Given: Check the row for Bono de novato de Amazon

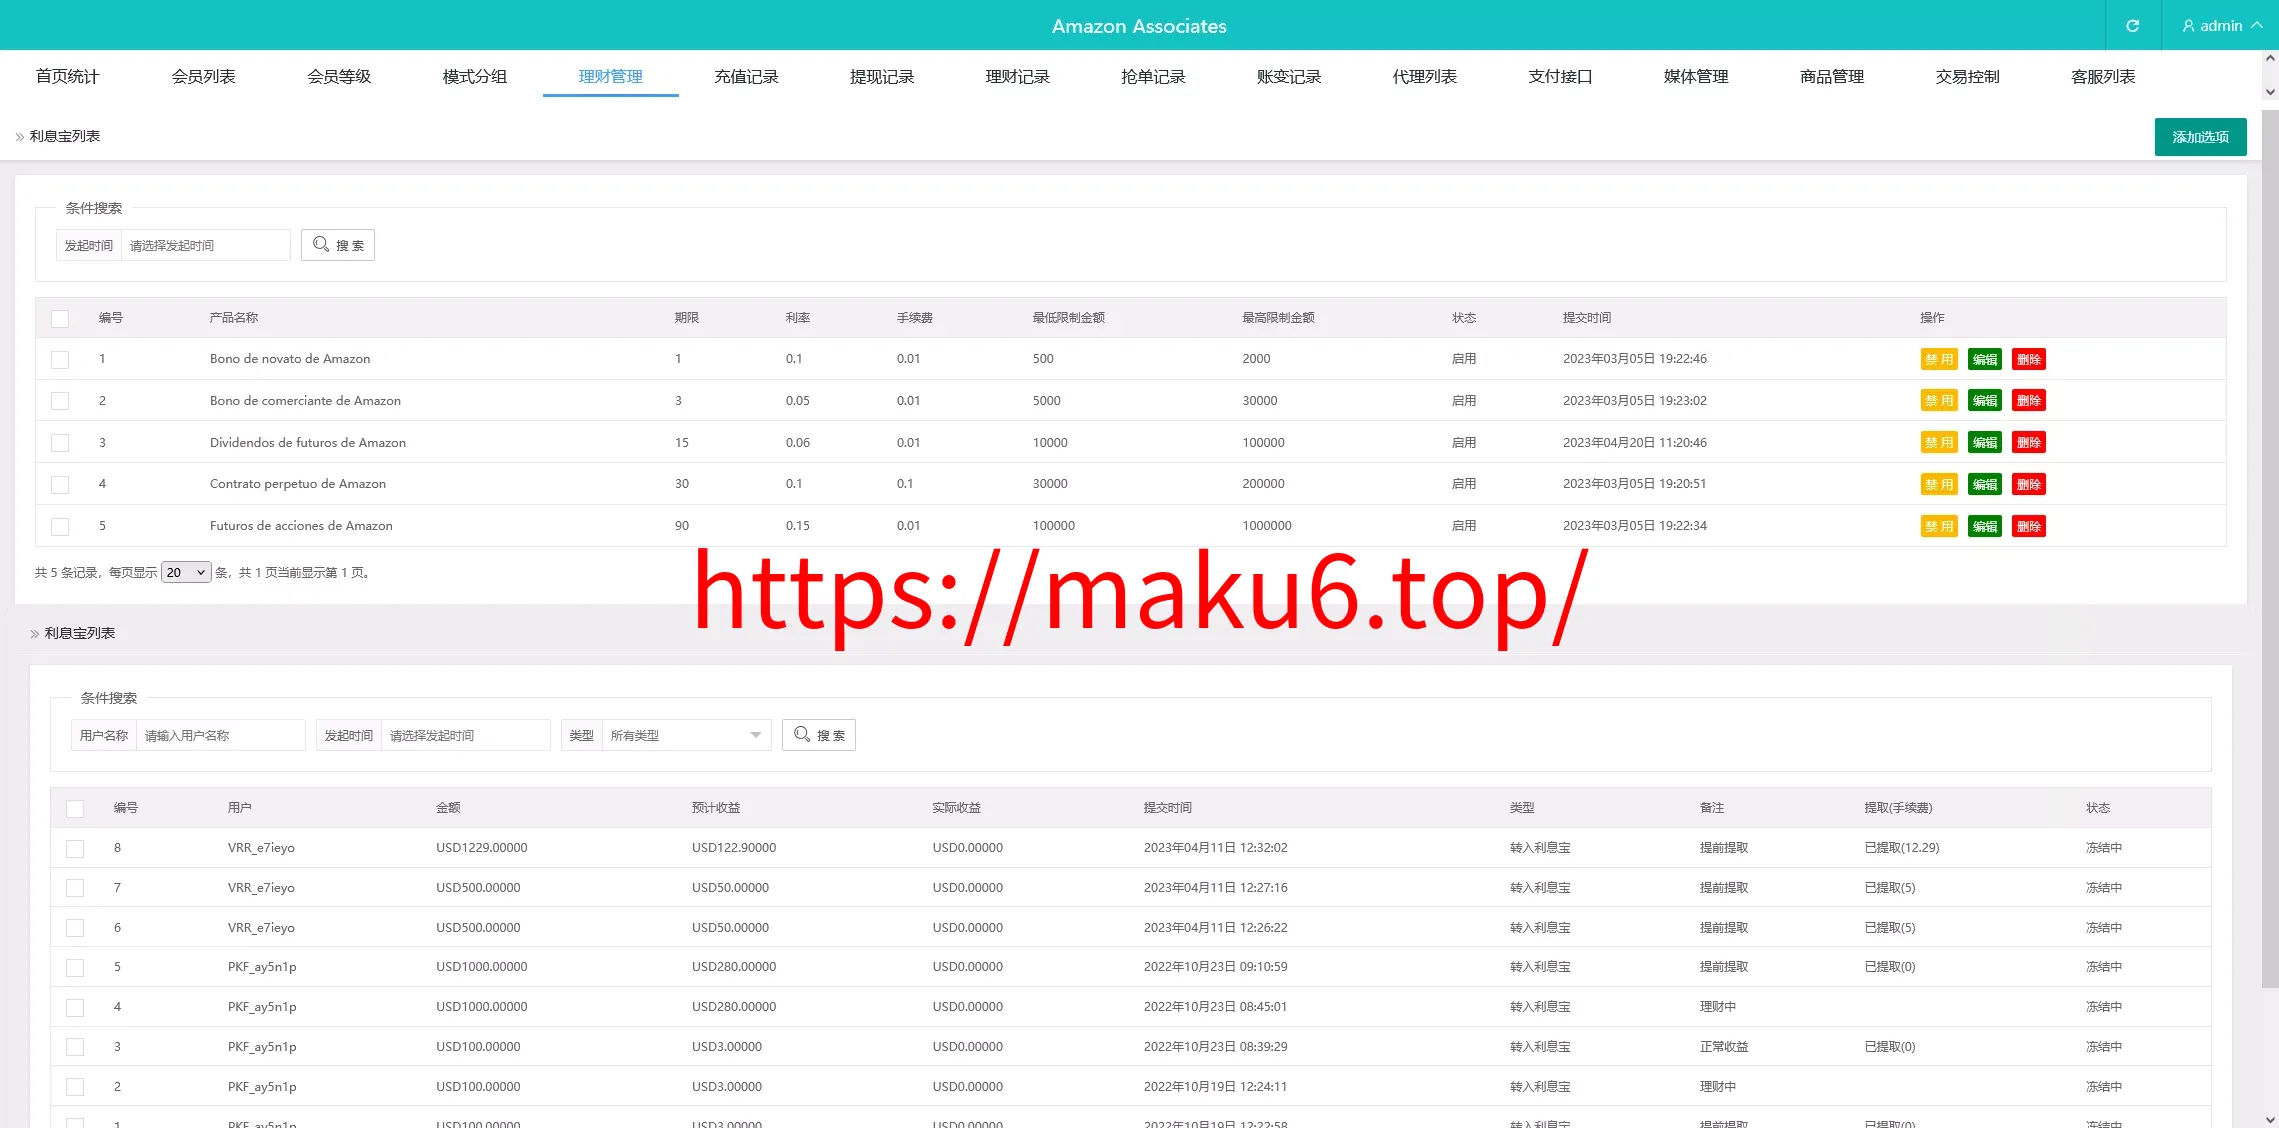Looking at the screenshot, I should 60,359.
